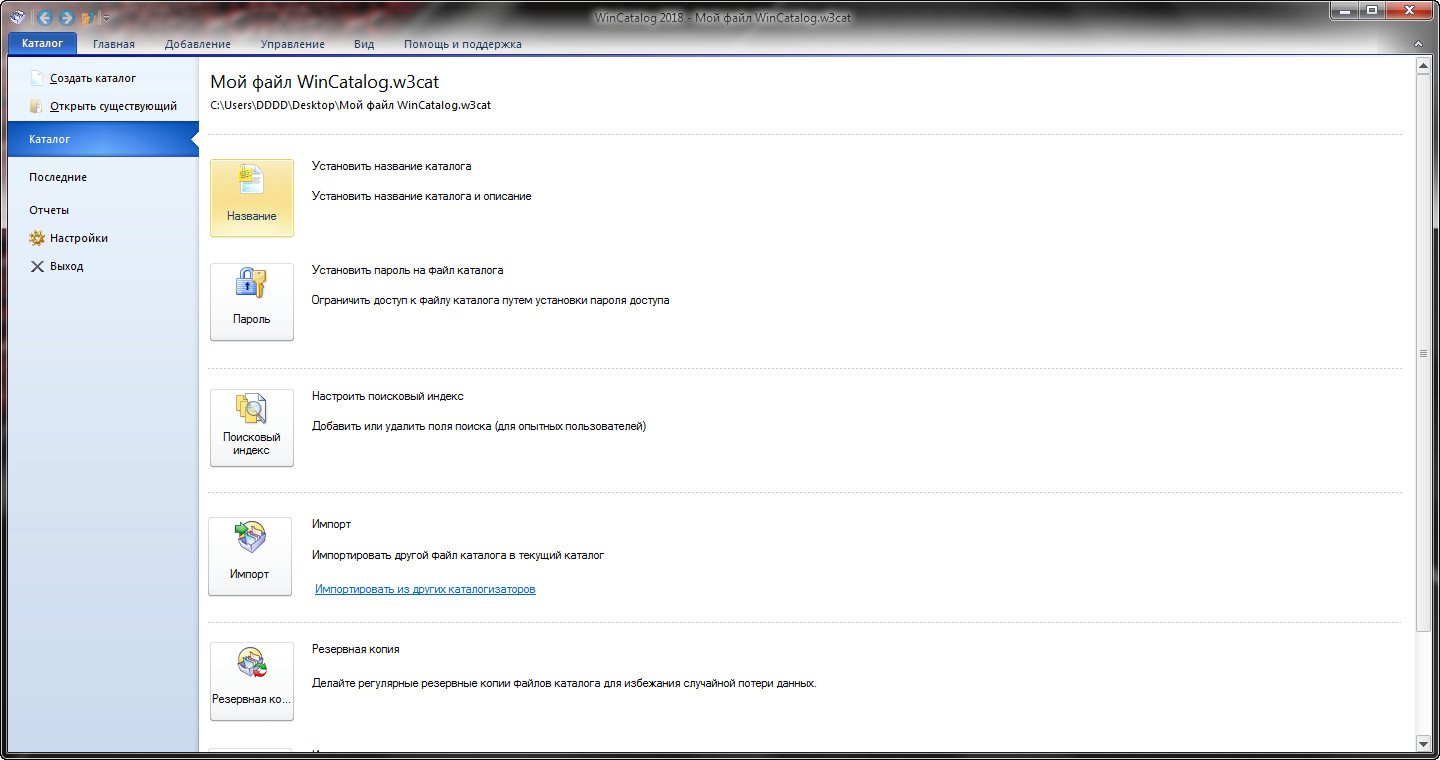Collapse the ribbon using the chevron arrow
1440x760 pixels.
coord(1418,44)
